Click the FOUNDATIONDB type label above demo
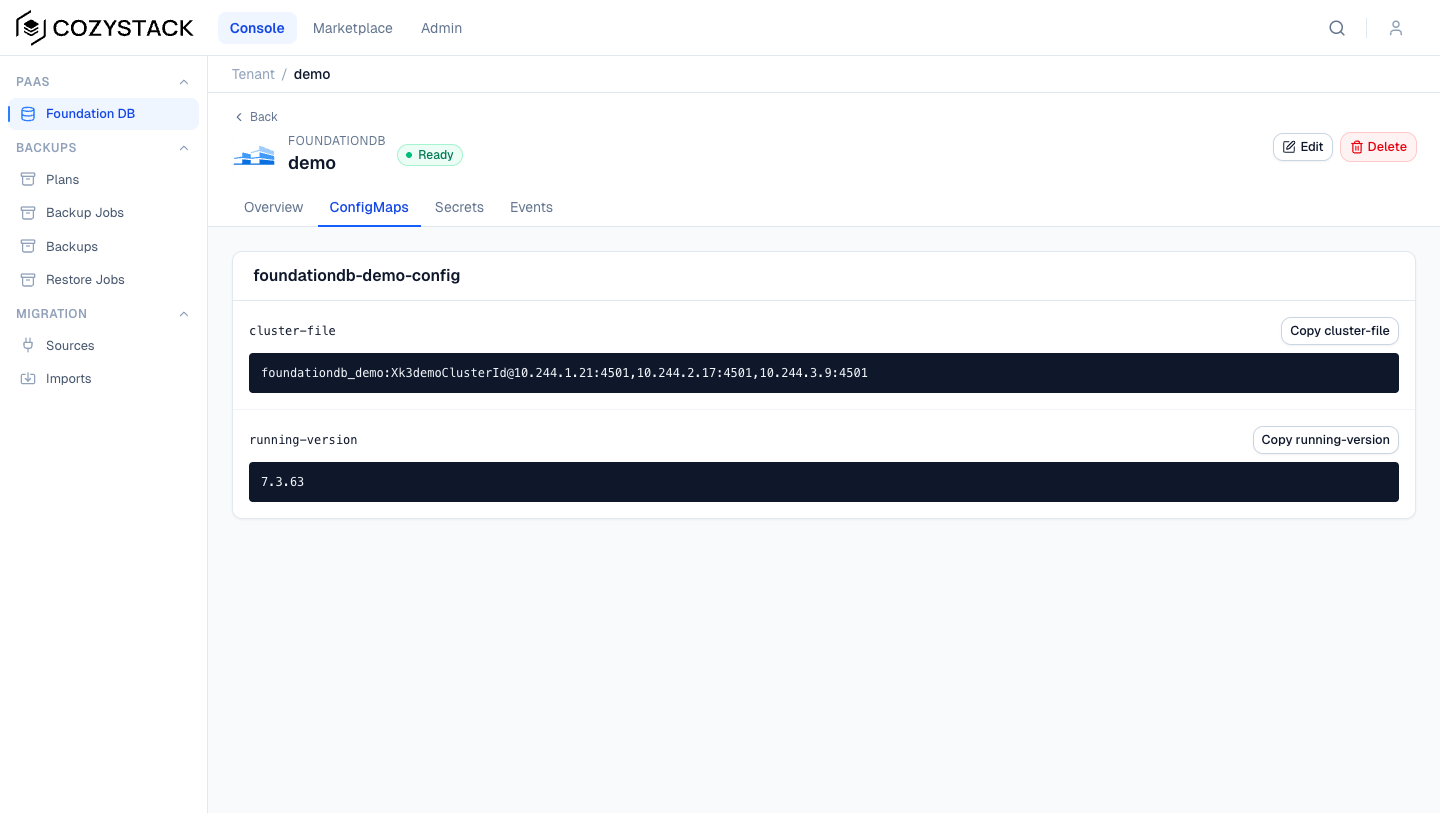 (x=337, y=141)
